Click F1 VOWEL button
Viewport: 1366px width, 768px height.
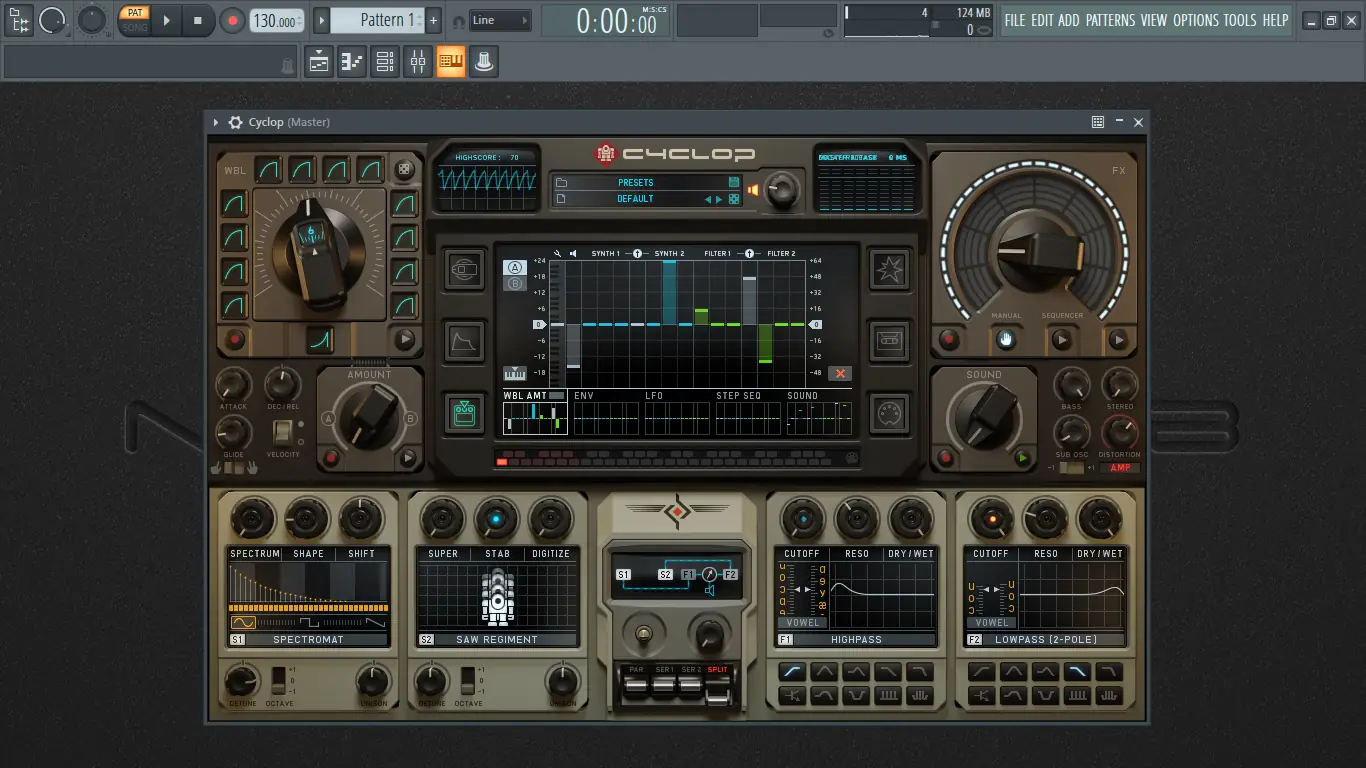click(x=802, y=622)
